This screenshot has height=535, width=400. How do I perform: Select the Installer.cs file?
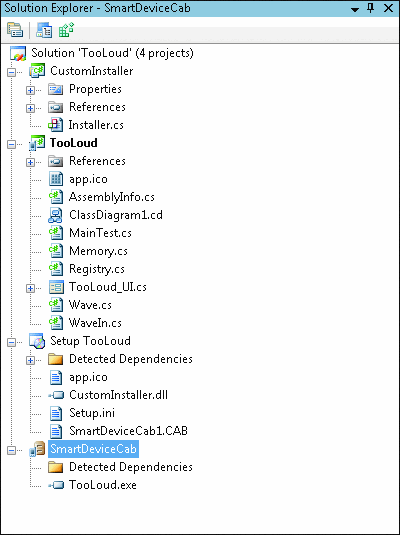click(96, 125)
